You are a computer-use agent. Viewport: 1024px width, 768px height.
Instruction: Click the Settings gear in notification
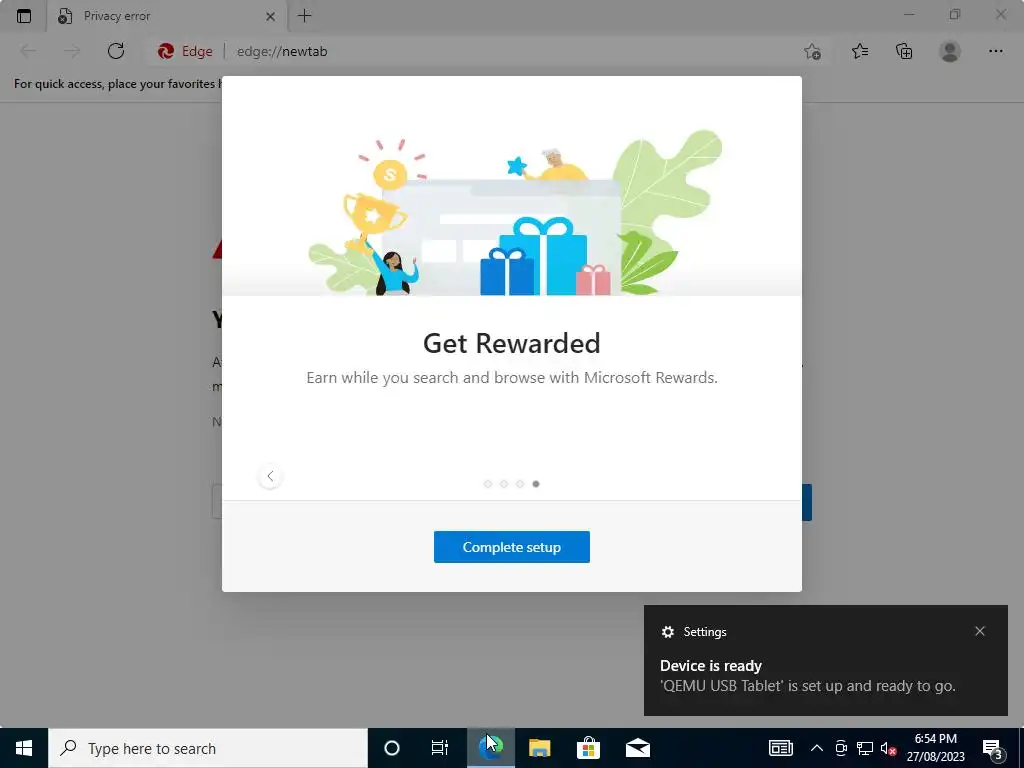tap(667, 632)
